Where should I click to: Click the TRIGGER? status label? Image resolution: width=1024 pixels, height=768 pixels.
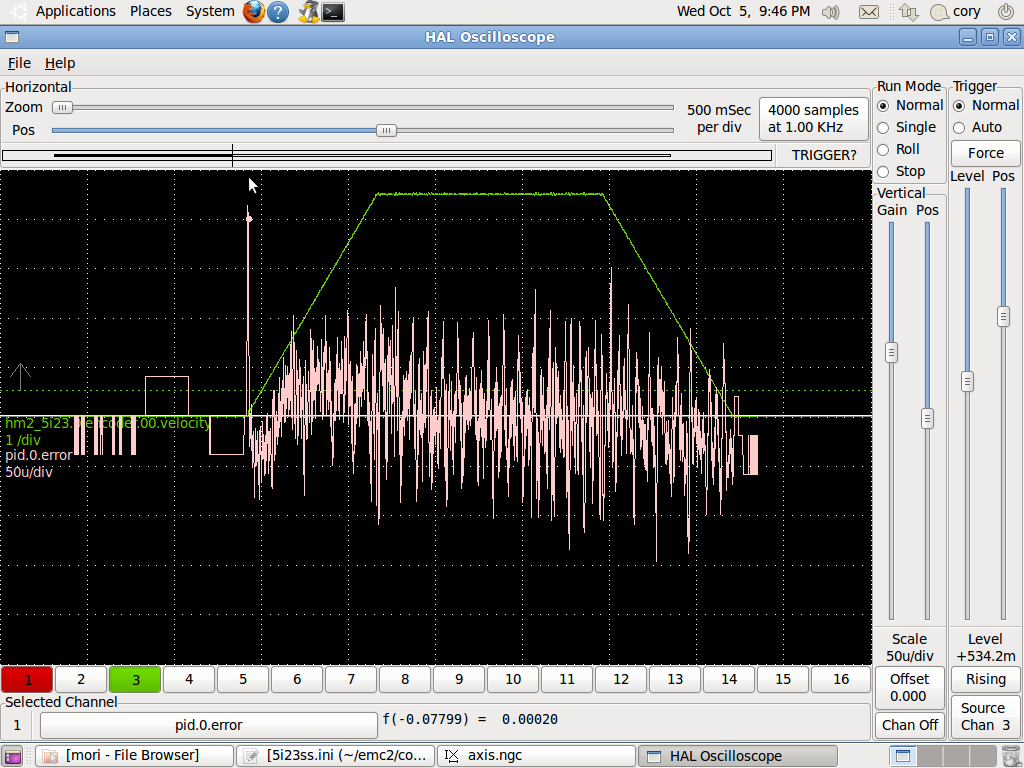click(x=824, y=155)
